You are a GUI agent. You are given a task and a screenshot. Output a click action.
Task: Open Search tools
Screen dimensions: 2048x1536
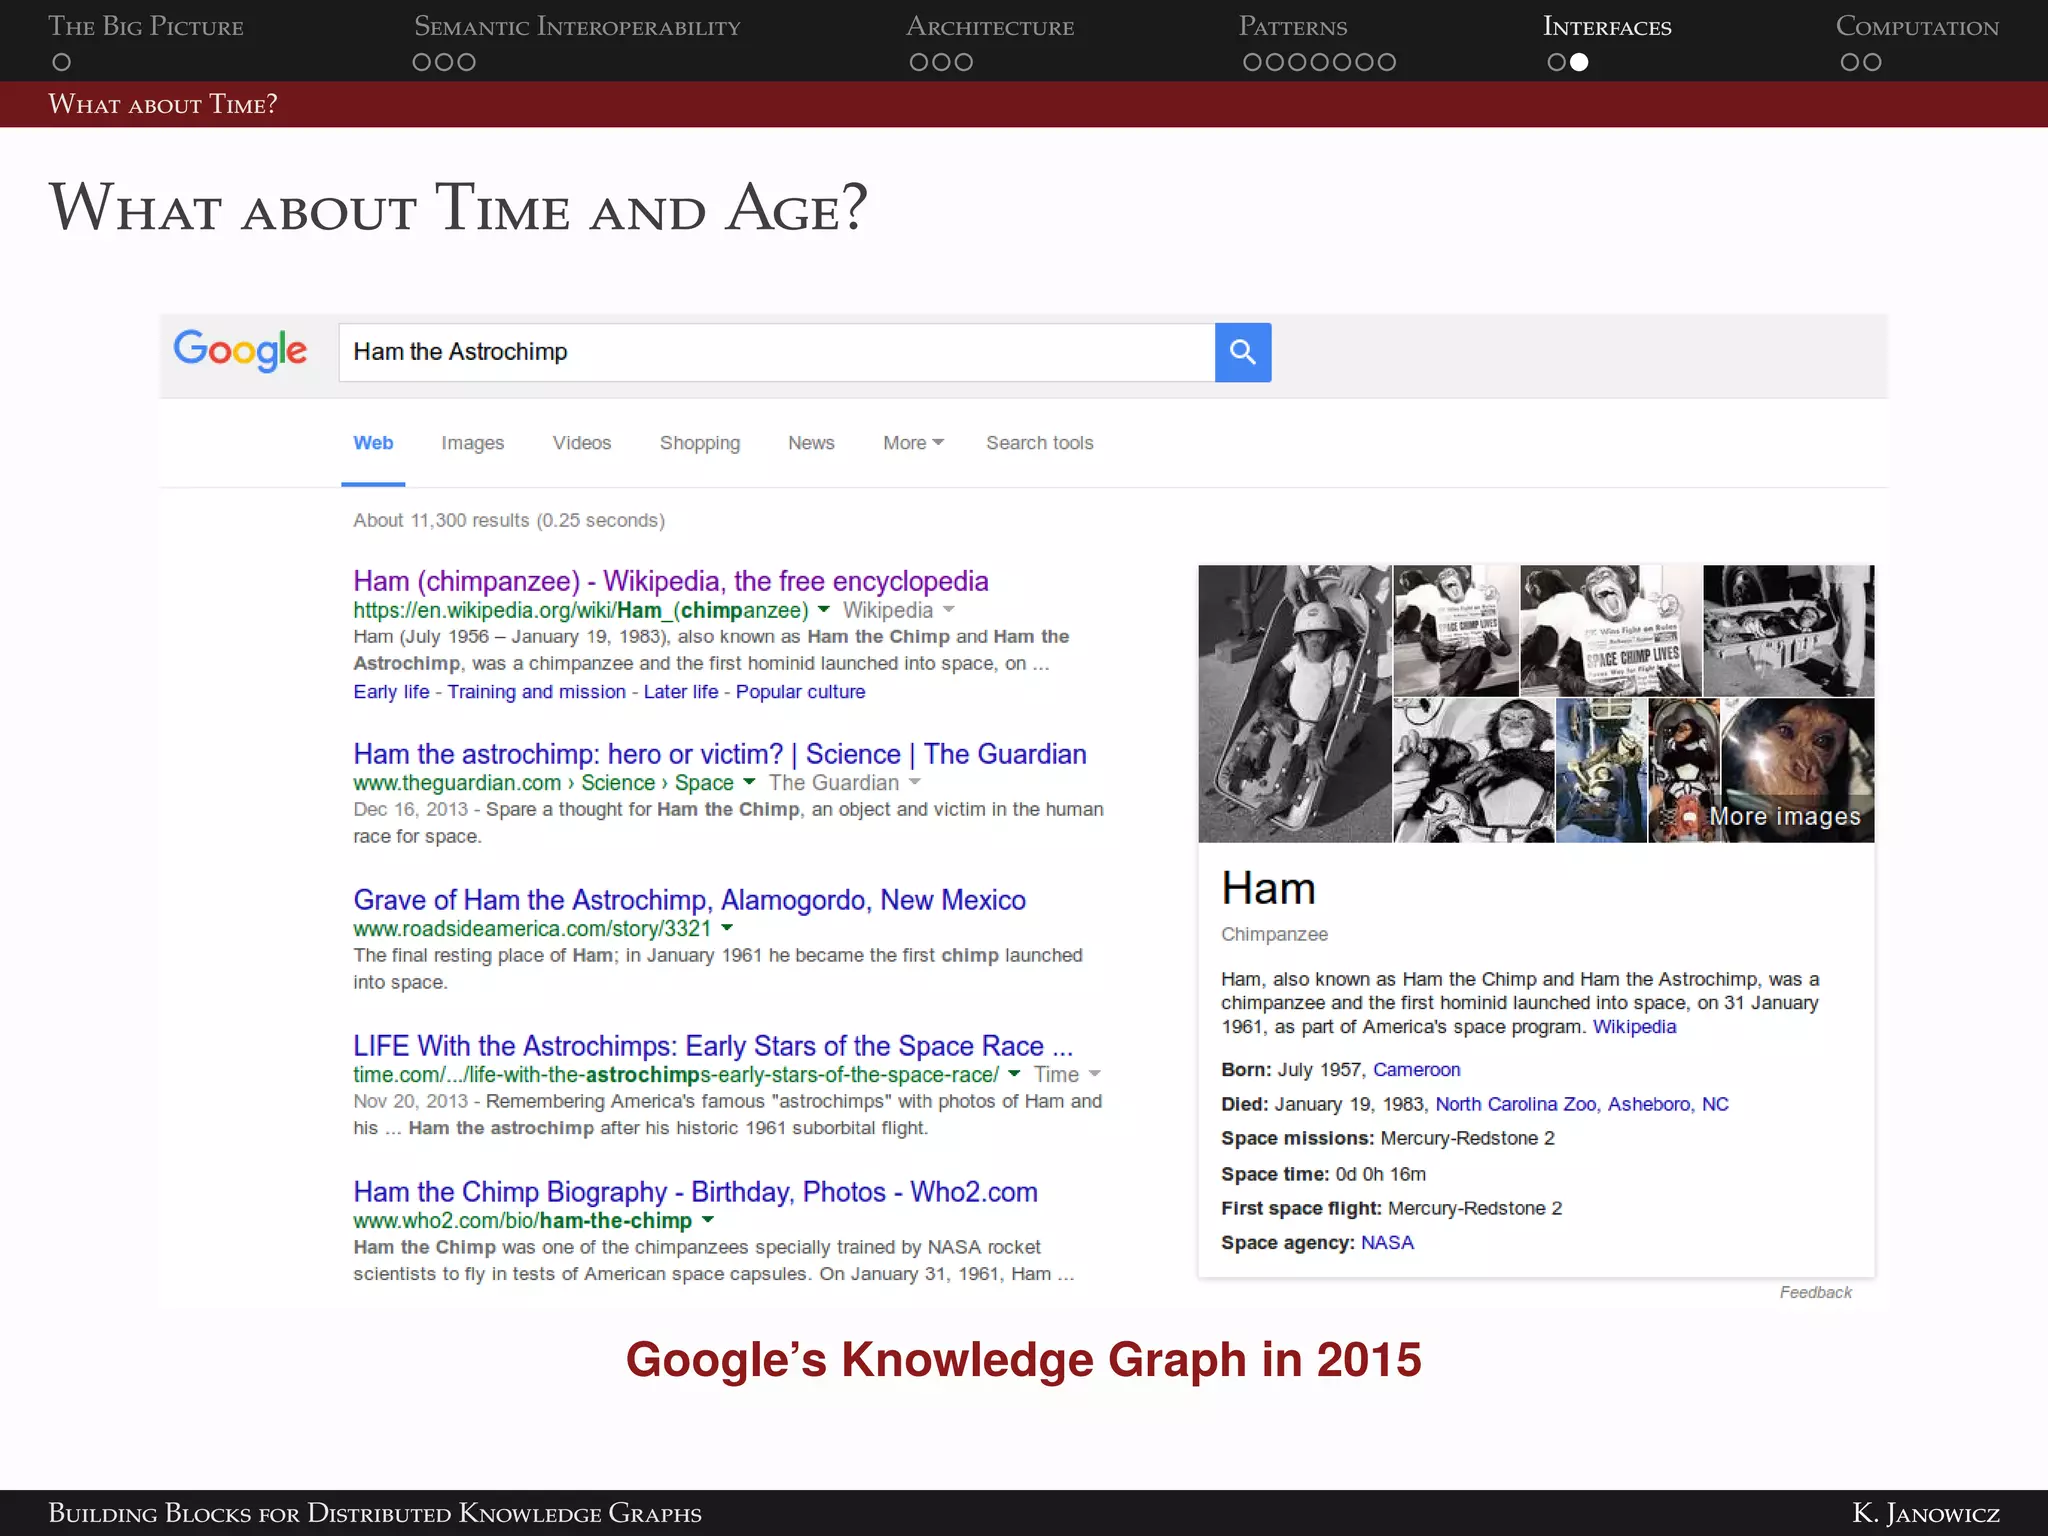tap(1040, 443)
